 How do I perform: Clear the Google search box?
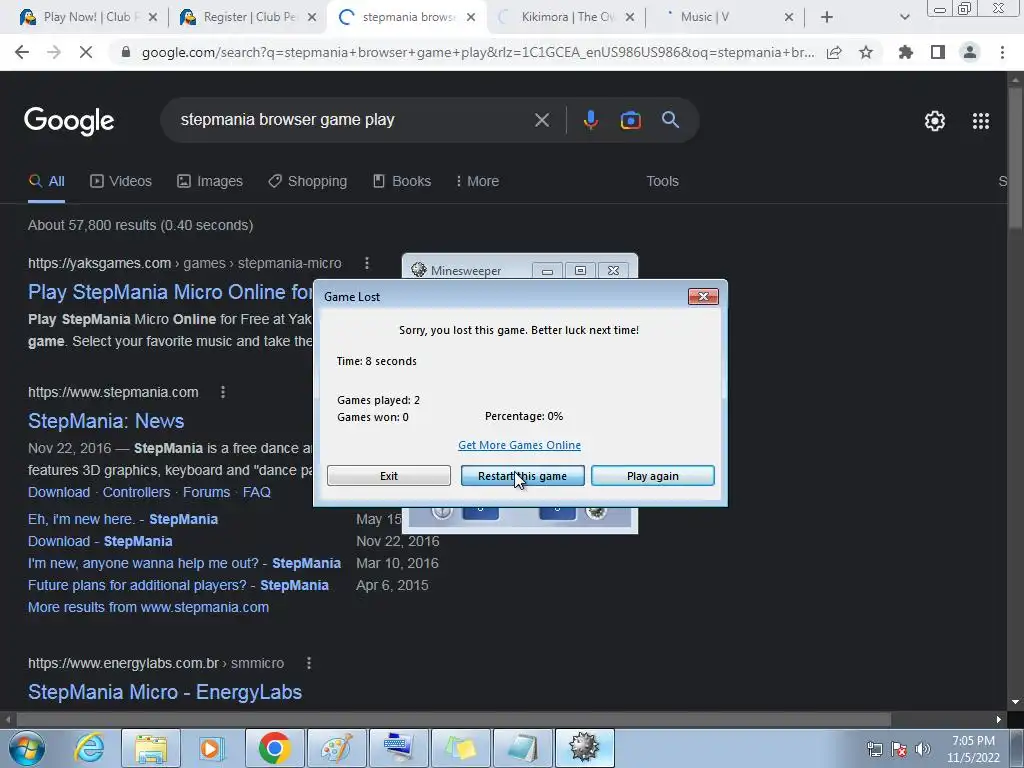click(x=541, y=120)
